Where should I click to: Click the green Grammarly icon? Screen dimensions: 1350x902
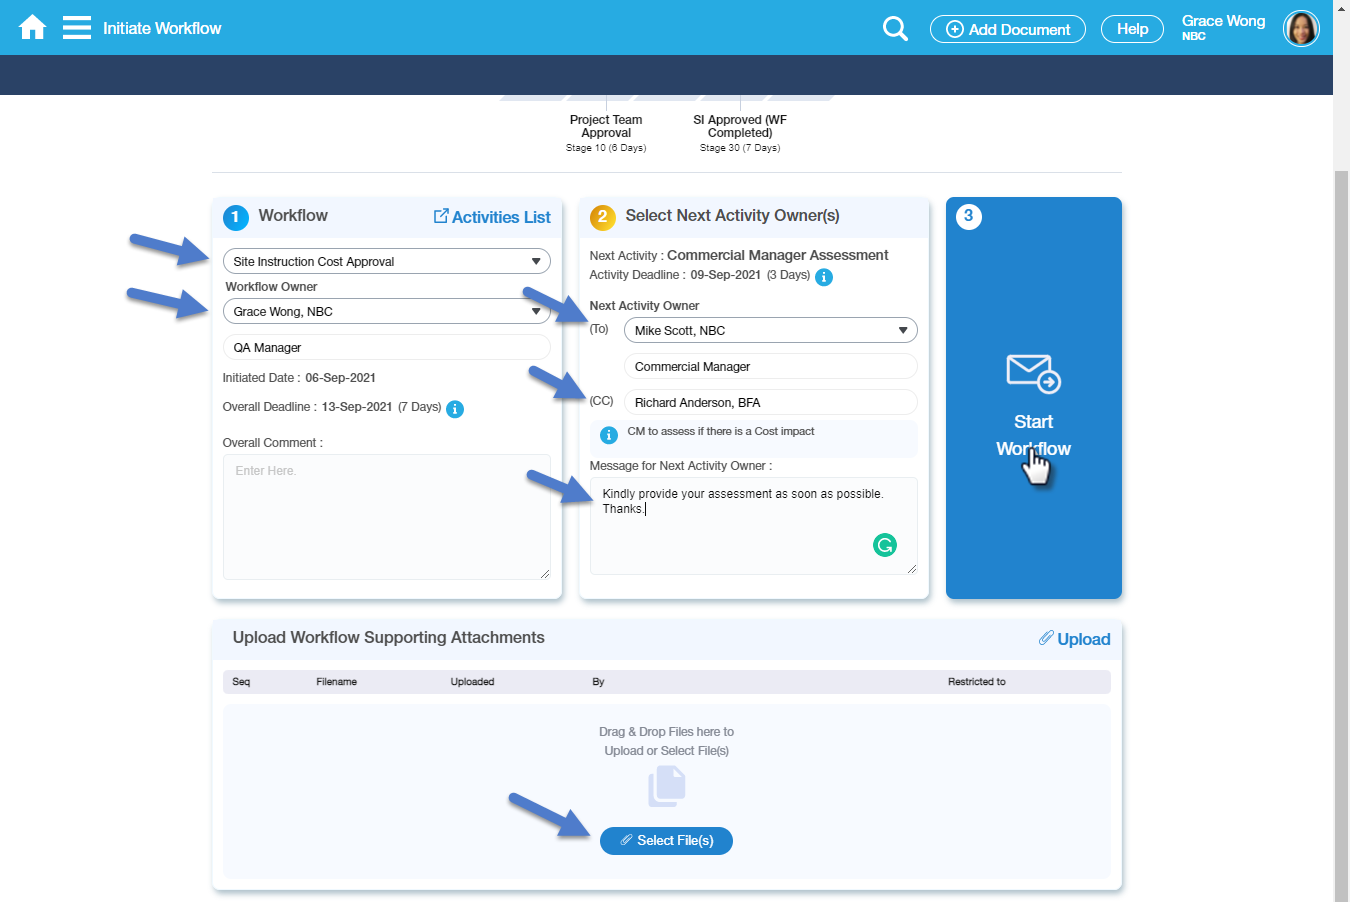click(885, 545)
